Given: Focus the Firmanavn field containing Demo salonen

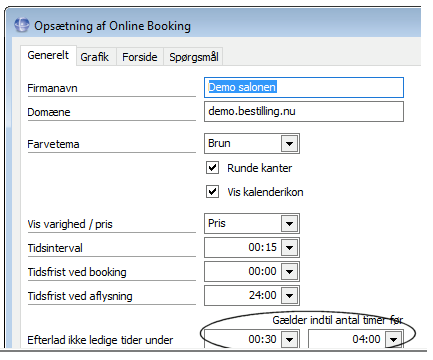Looking at the screenshot, I should click(x=304, y=87).
